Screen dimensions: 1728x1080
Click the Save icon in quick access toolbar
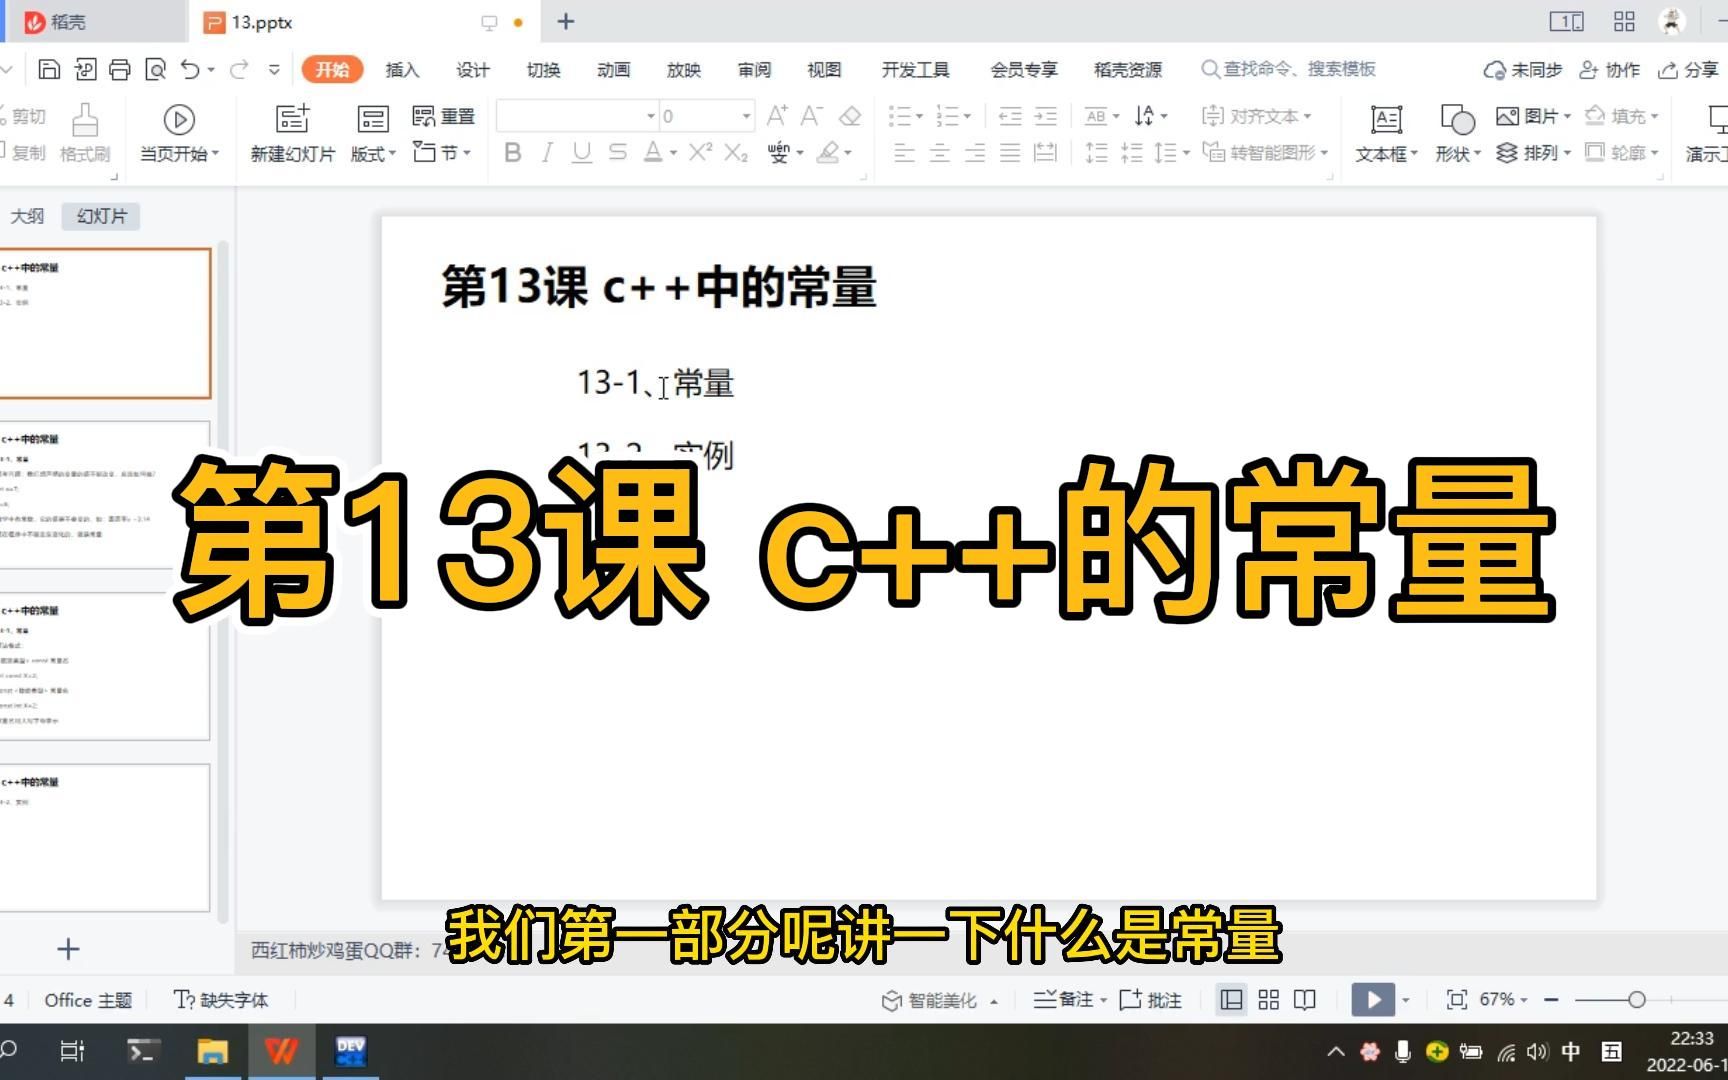click(49, 69)
